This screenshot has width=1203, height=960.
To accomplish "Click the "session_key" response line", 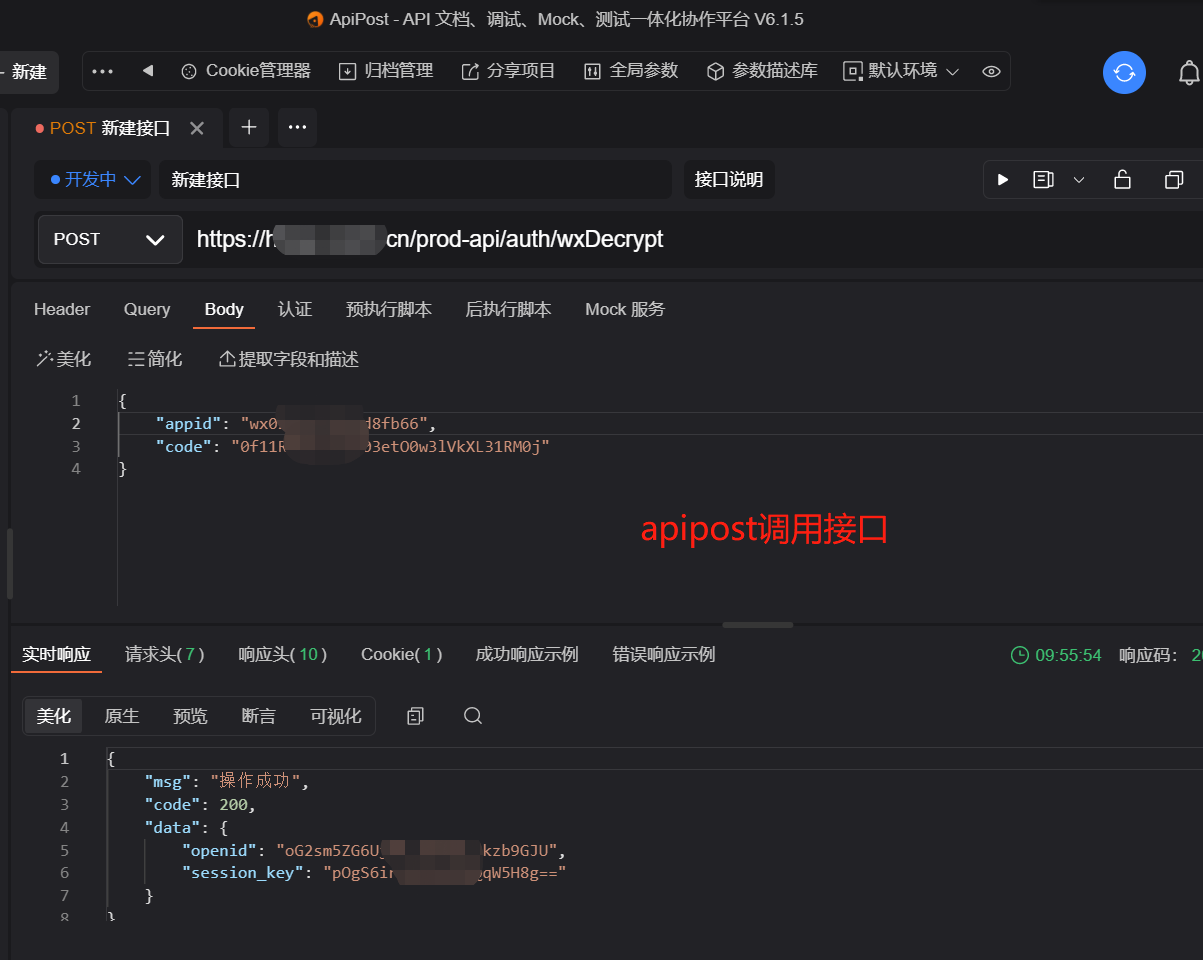I will point(374,873).
